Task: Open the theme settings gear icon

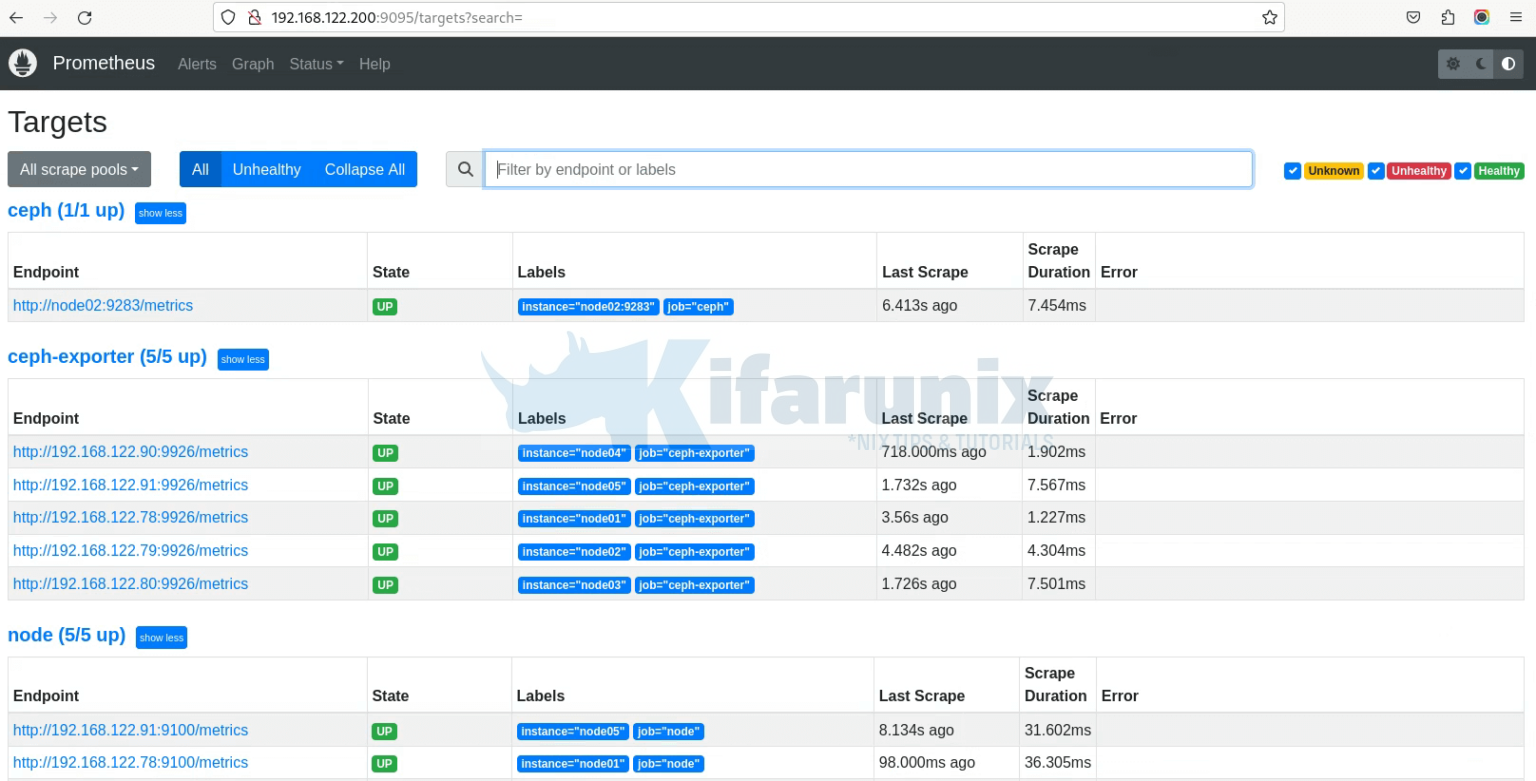Action: (1452, 63)
